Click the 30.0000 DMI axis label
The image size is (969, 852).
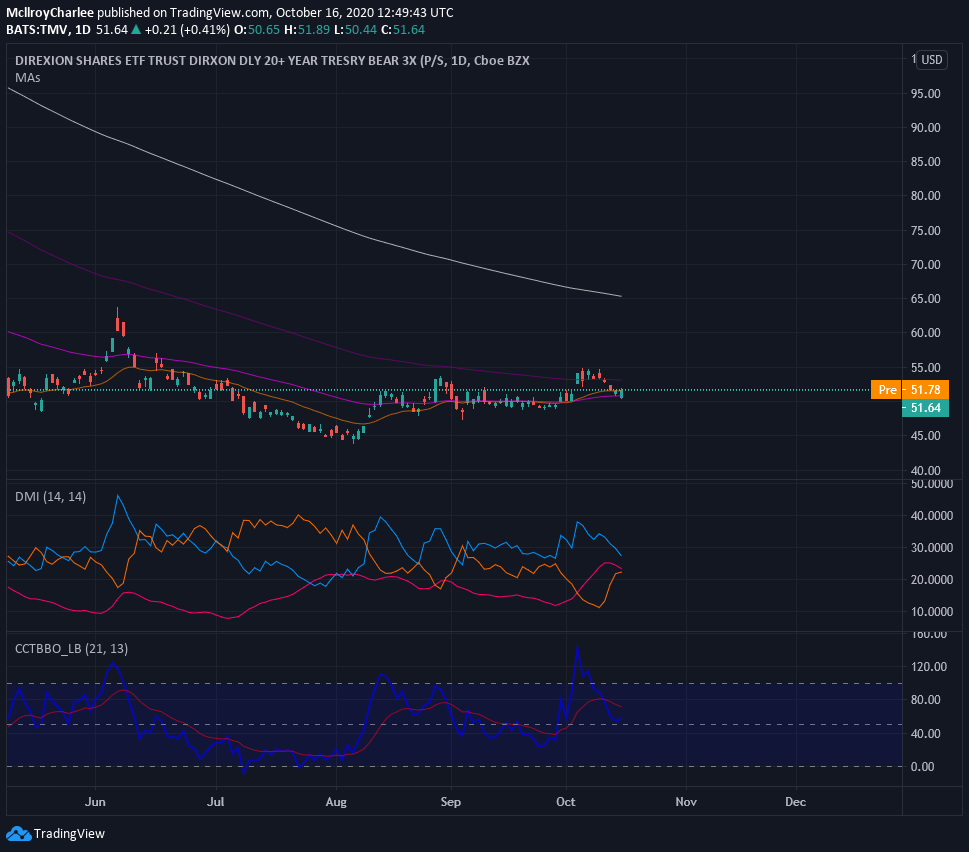932,547
